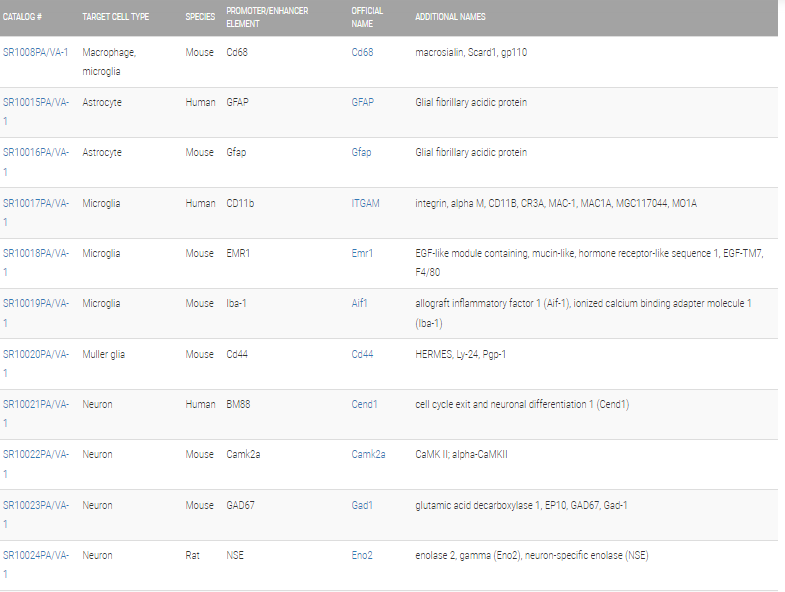Open catalog link SR10018PA/VA-1

(x=36, y=262)
